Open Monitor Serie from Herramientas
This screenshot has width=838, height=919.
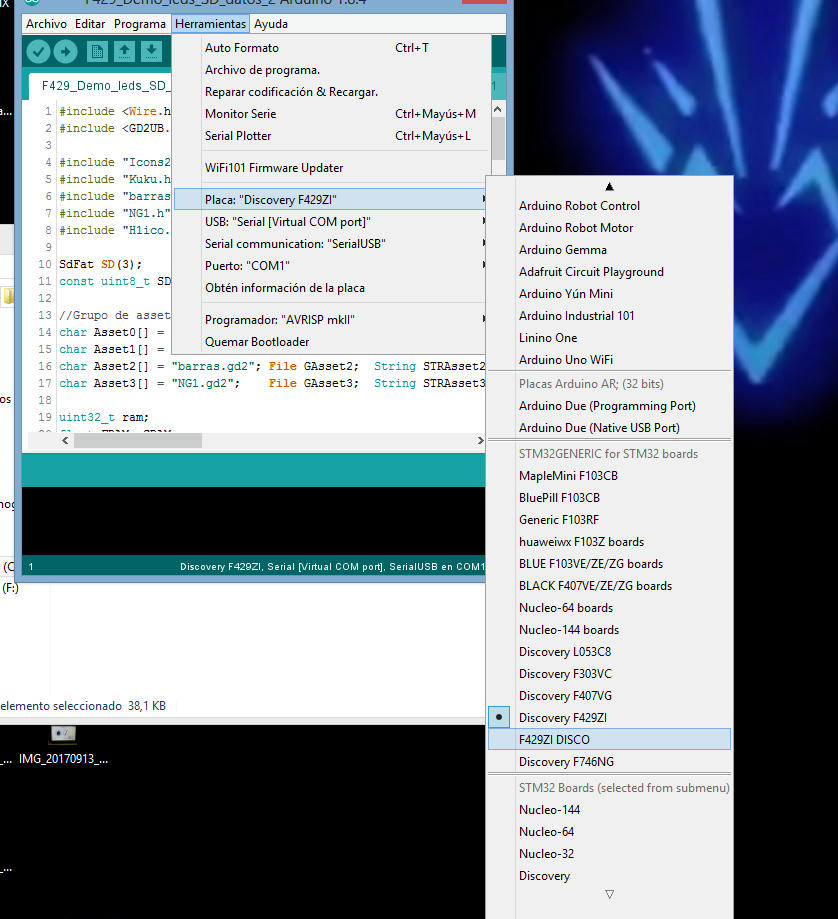coord(331,114)
